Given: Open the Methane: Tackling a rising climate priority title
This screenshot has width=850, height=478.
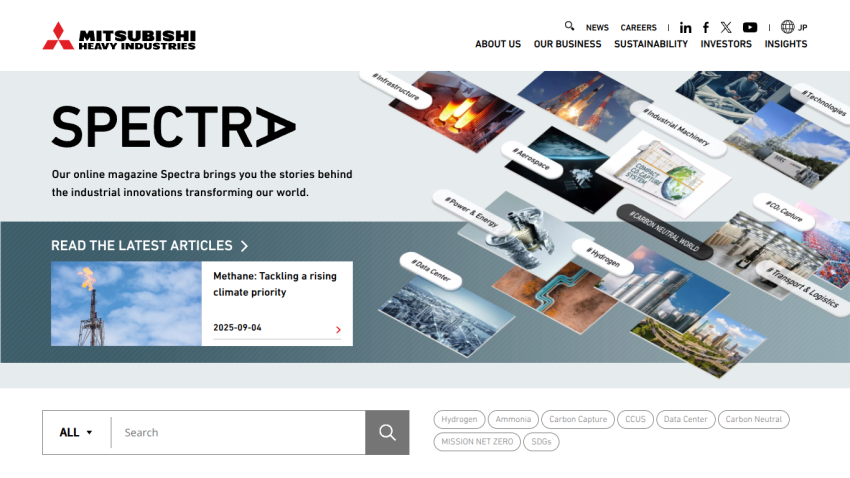Looking at the screenshot, I should (275, 284).
